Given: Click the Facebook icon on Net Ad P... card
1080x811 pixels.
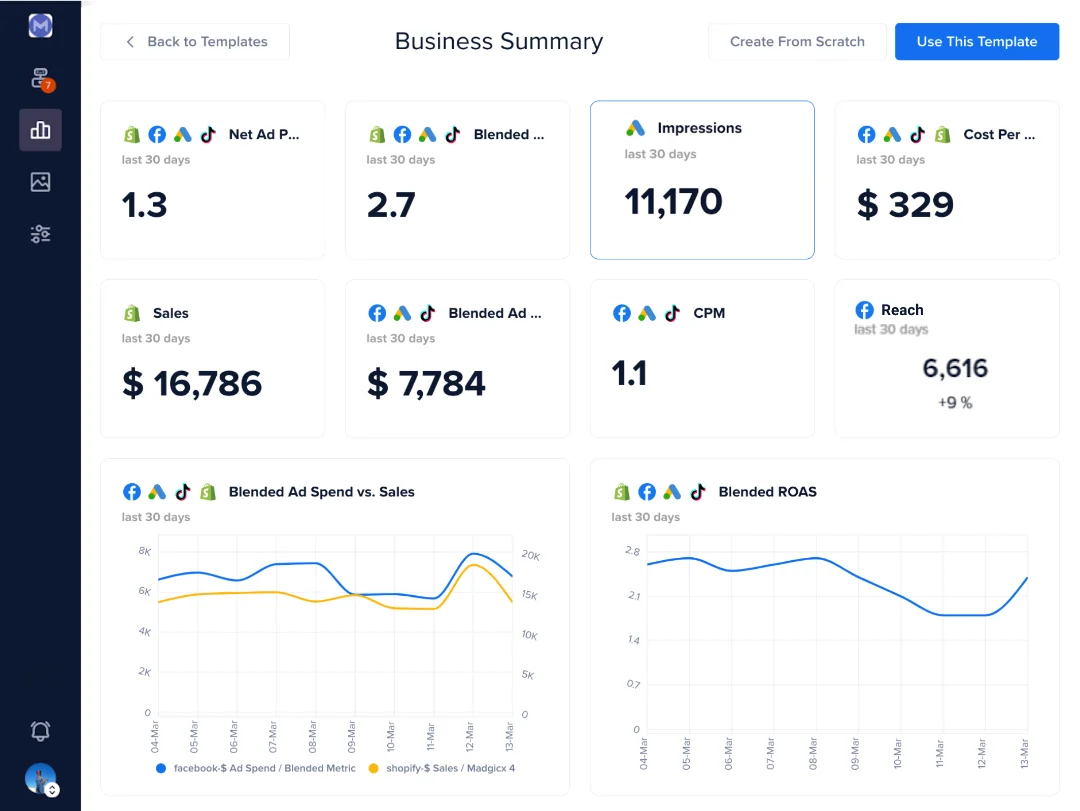Looking at the screenshot, I should pyautogui.click(x=157, y=134).
